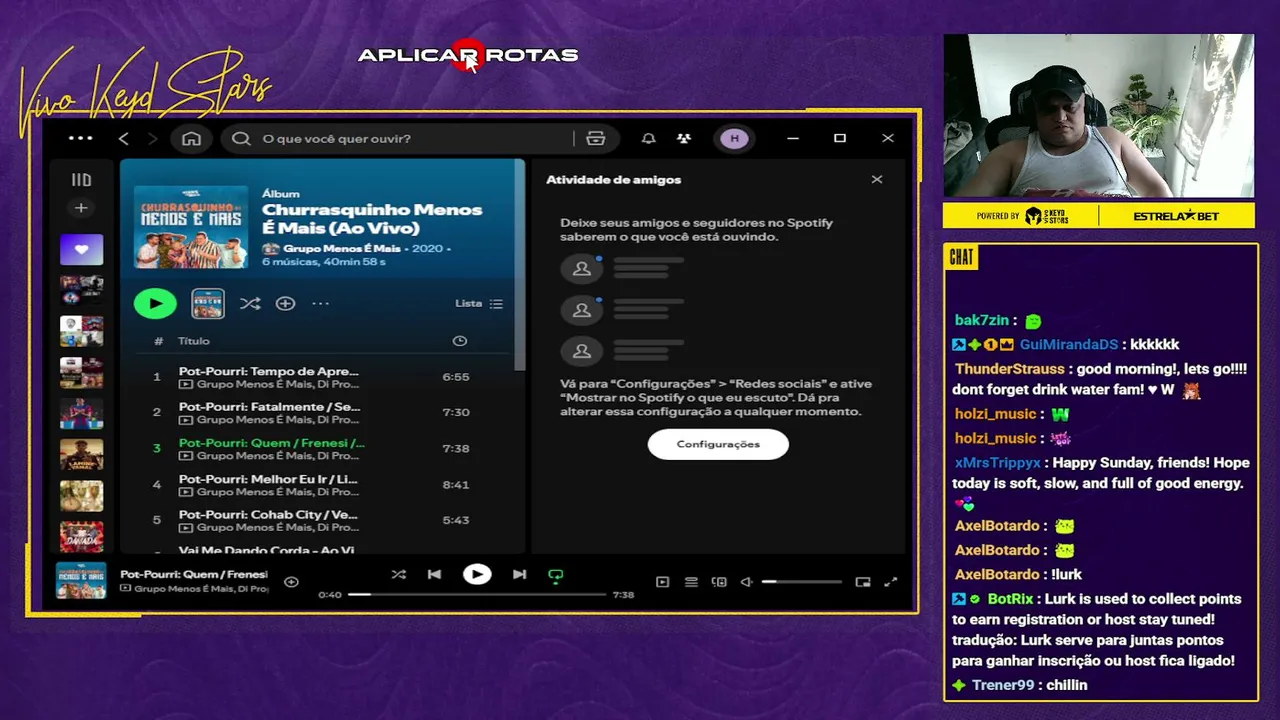Open the Liked Songs heart playlist
Screen dimensions: 1280x720
(x=81, y=249)
